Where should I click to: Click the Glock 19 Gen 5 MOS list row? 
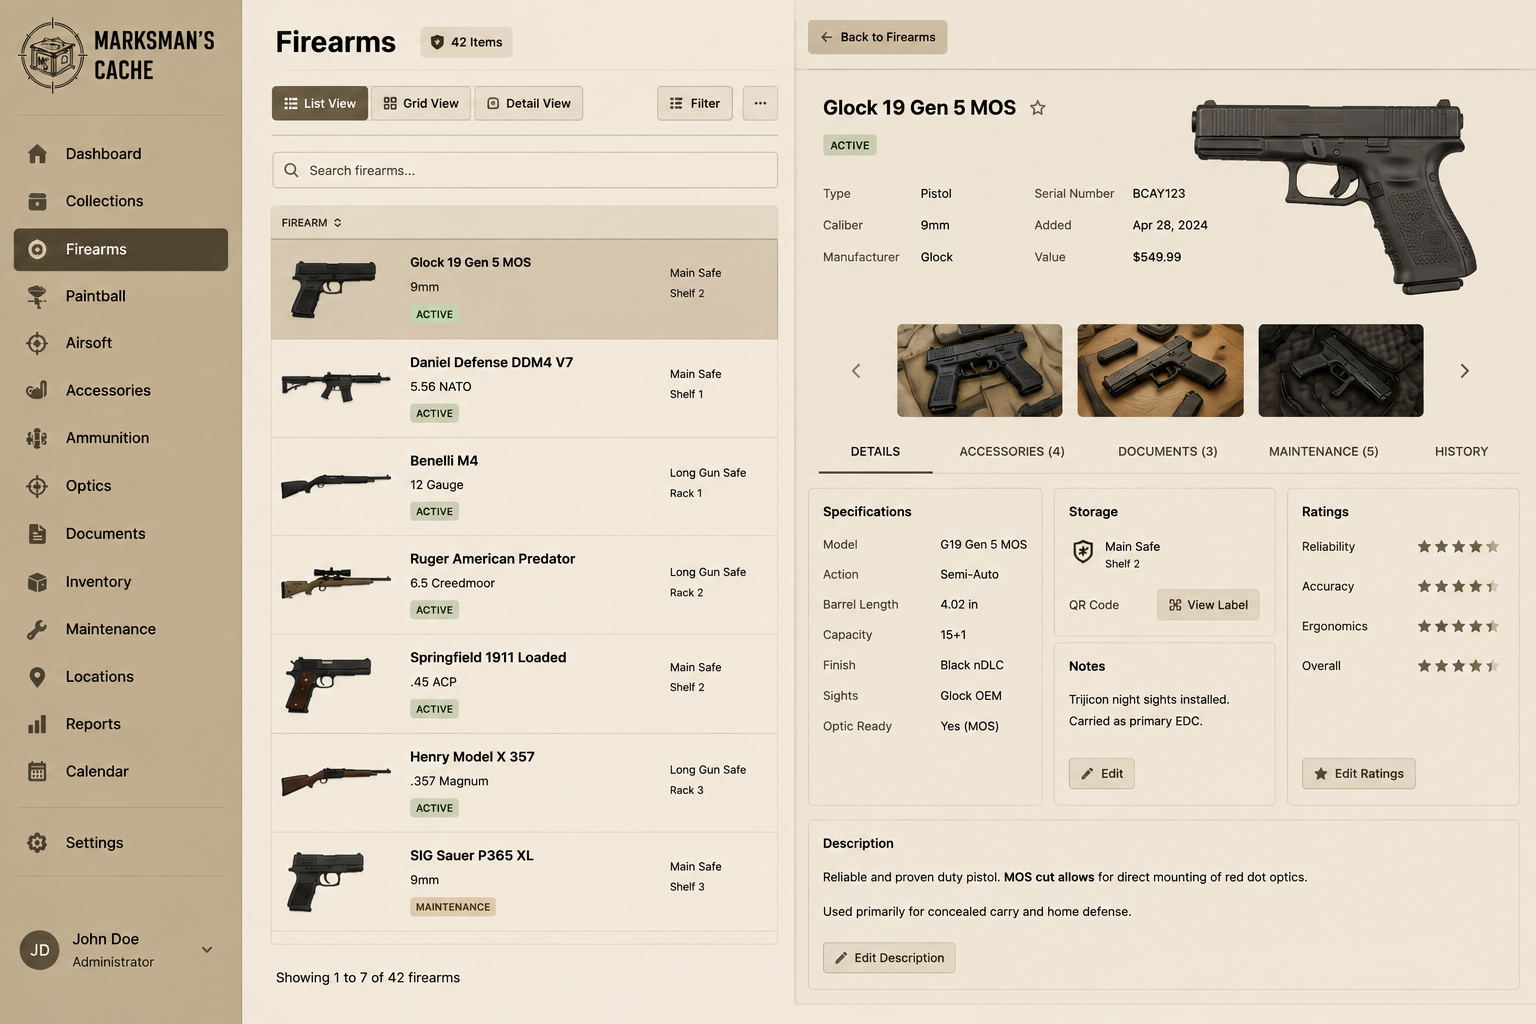point(524,289)
